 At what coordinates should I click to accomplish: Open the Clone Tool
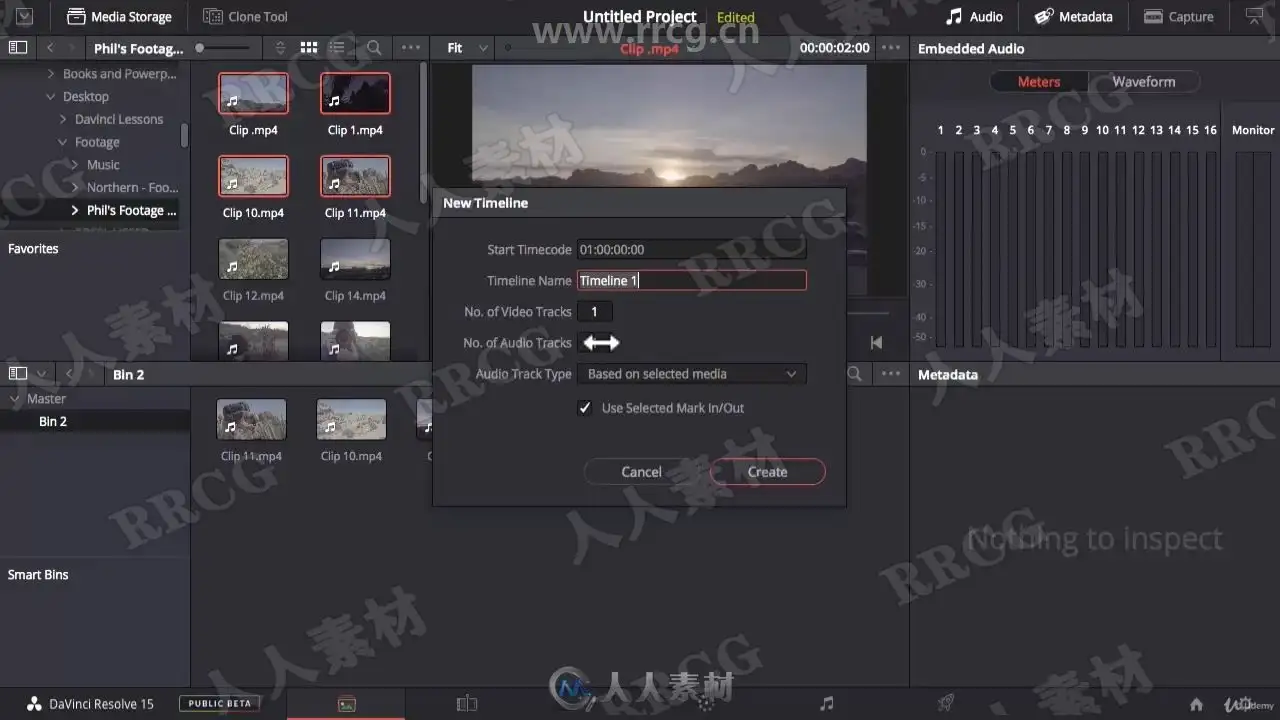pos(245,17)
